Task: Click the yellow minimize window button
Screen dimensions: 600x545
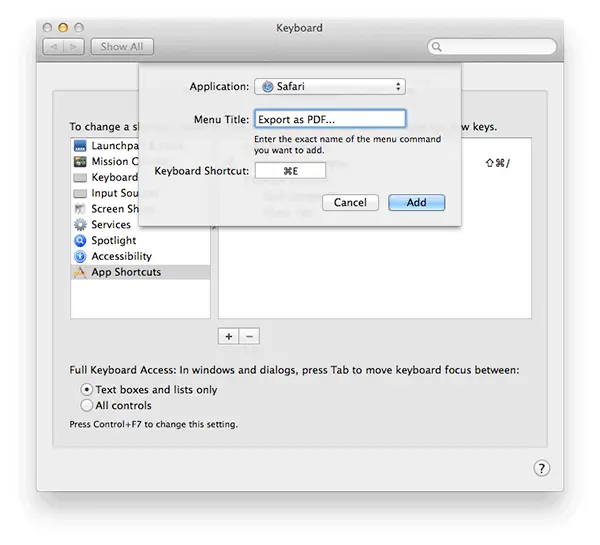Action: pyautogui.click(x=63, y=28)
